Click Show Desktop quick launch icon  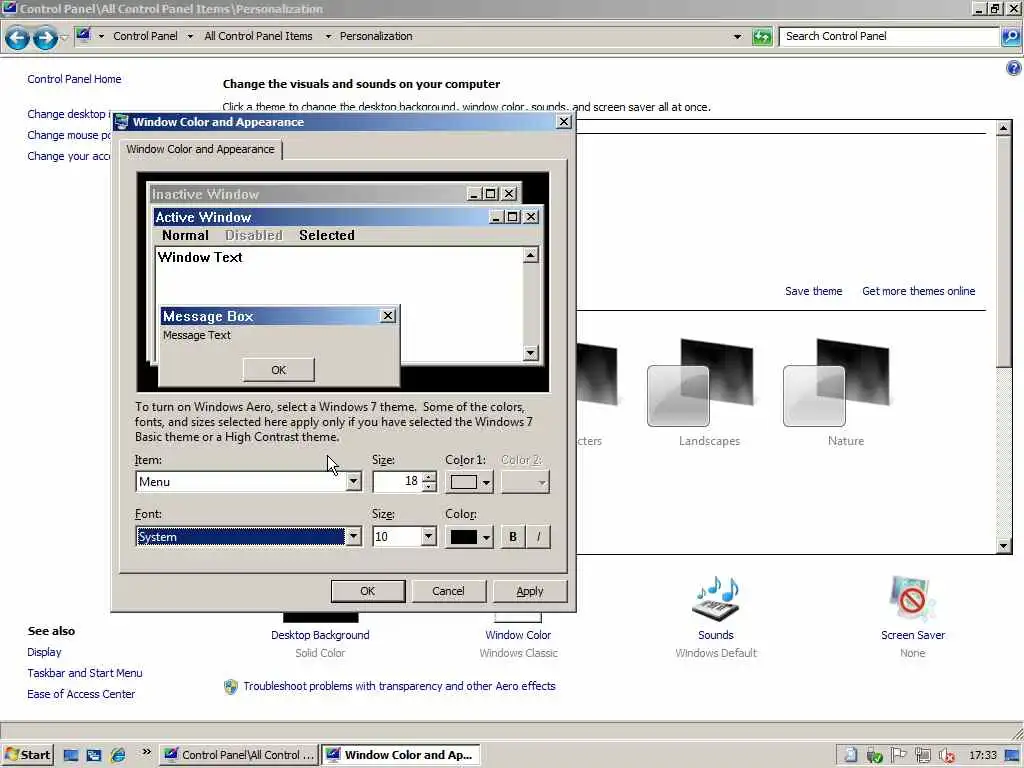(x=71, y=756)
